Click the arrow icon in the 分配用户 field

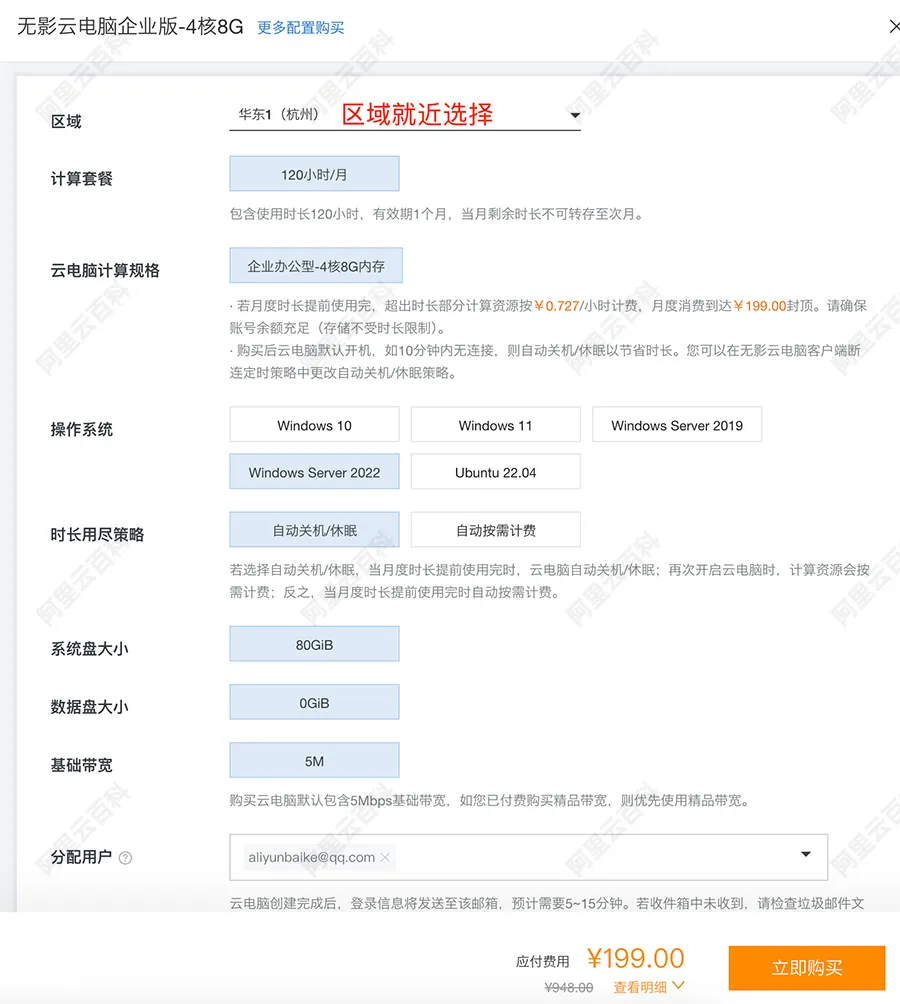click(x=805, y=855)
